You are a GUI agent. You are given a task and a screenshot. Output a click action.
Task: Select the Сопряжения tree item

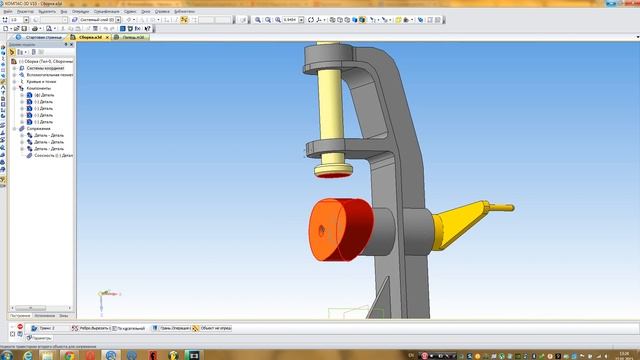[38, 129]
